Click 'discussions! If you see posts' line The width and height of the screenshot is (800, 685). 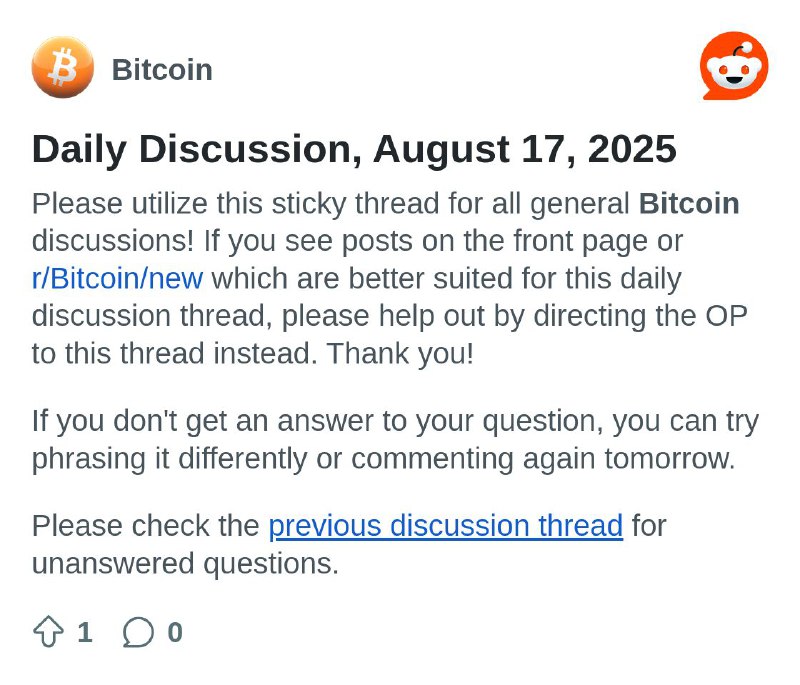357,241
